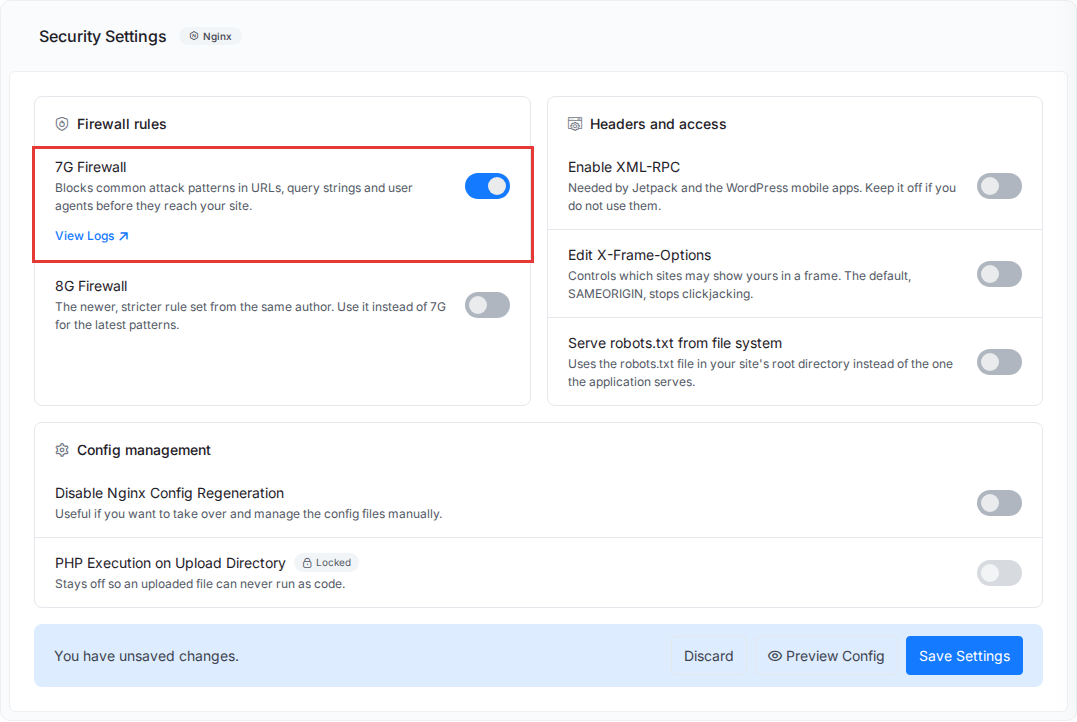The width and height of the screenshot is (1077, 722).
Task: Click the 7G Firewall label
Action: (91, 168)
